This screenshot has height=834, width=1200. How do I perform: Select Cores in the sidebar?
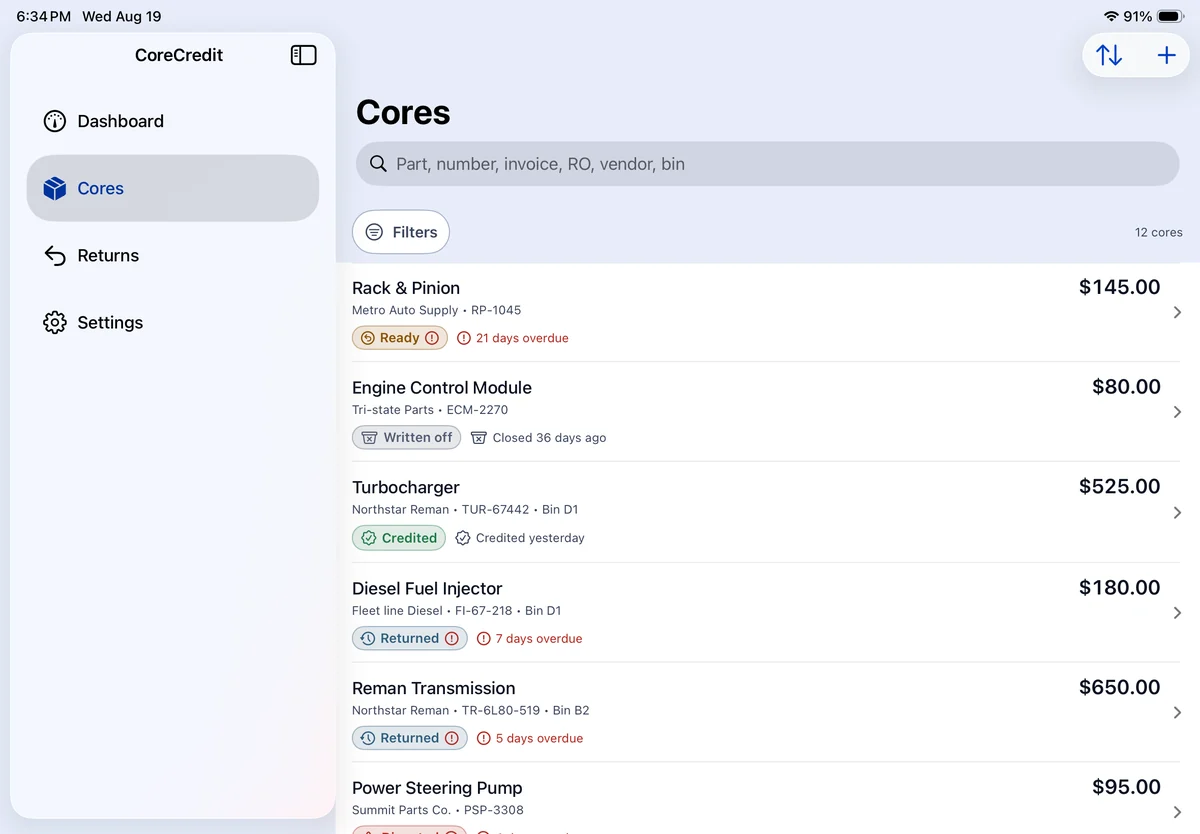tap(173, 188)
